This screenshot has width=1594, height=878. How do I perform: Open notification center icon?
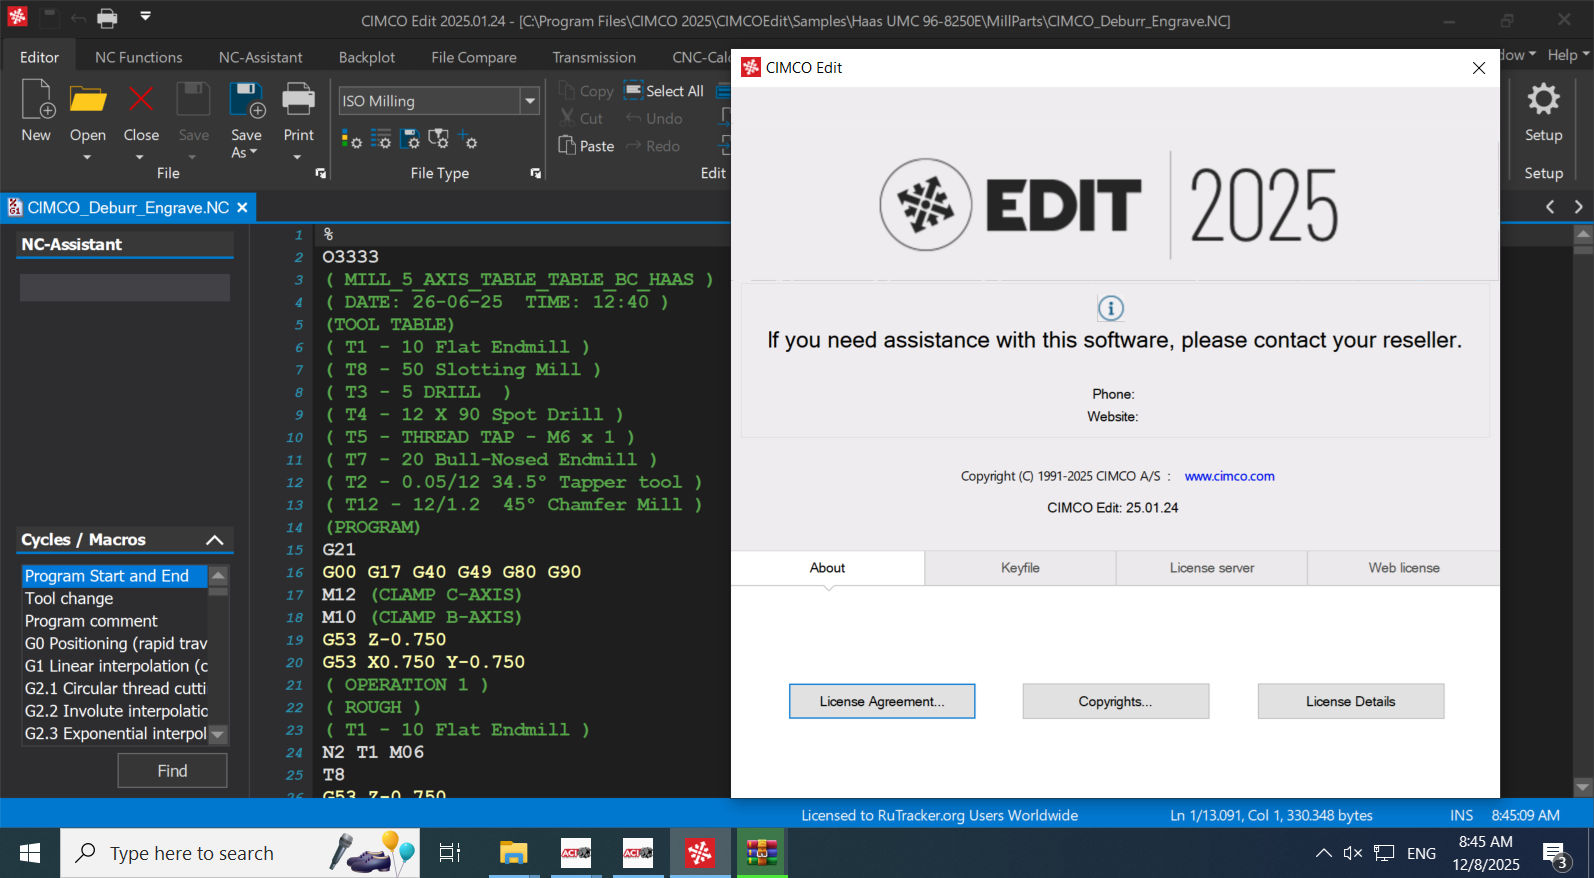(x=1555, y=854)
